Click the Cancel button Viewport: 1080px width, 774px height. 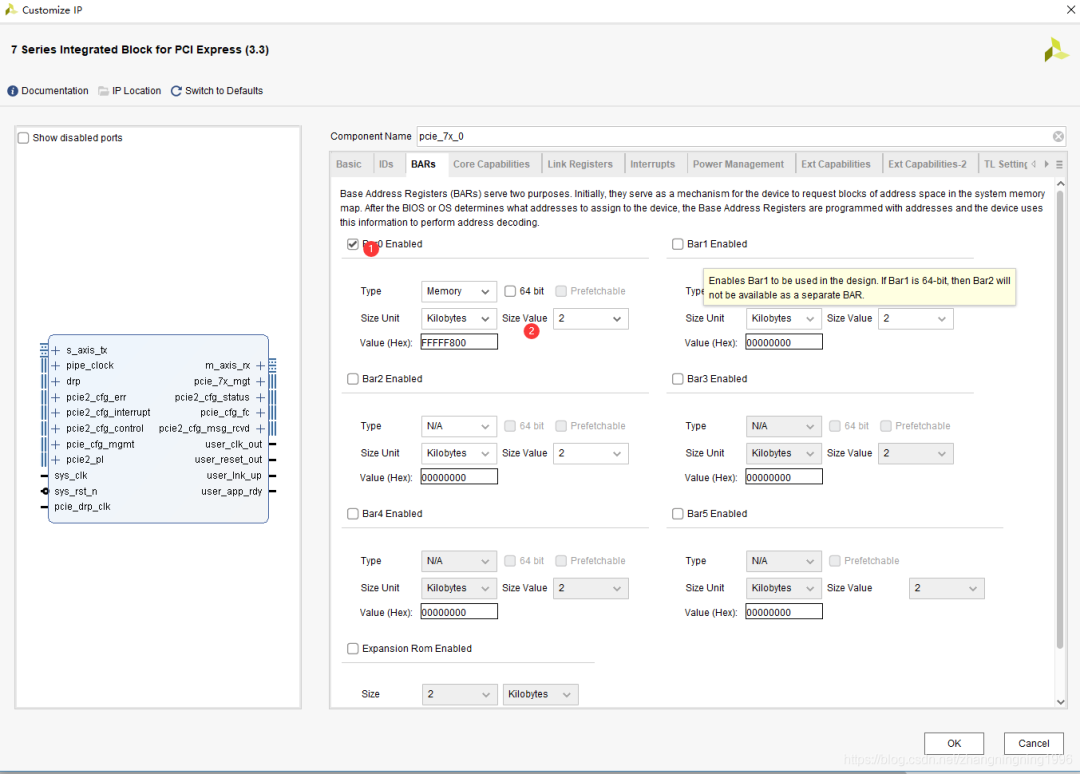click(1033, 743)
